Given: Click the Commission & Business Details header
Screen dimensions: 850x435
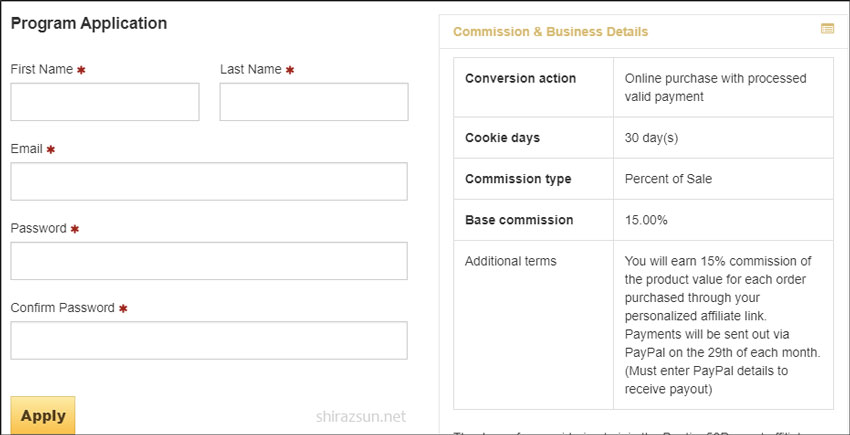Looking at the screenshot, I should [550, 32].
